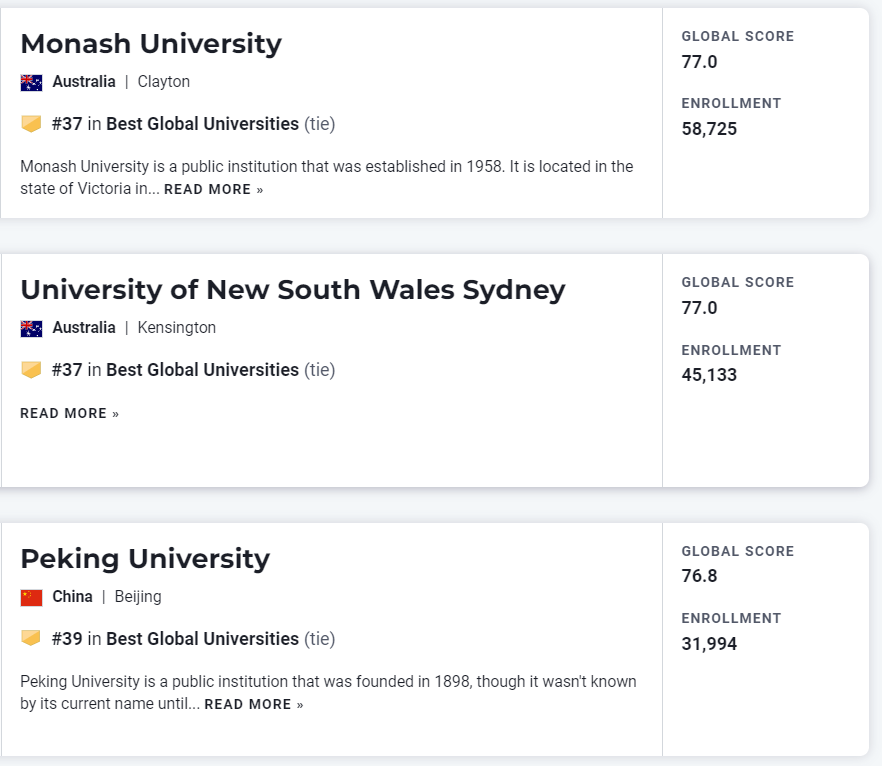This screenshot has width=882, height=766.
Task: Expand READ MORE for Peking University description
Action: [x=253, y=705]
